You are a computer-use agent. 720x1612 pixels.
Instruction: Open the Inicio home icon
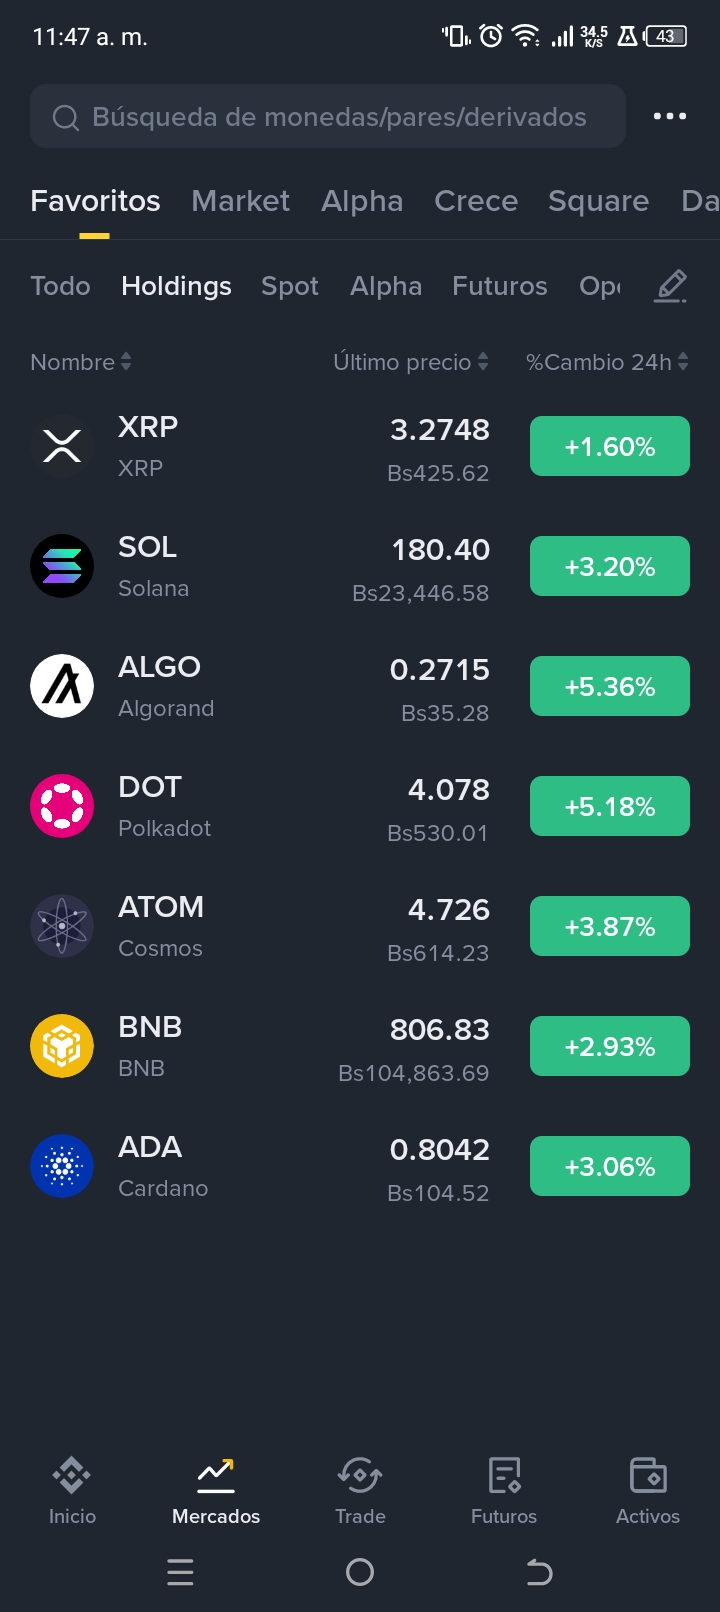point(72,1475)
